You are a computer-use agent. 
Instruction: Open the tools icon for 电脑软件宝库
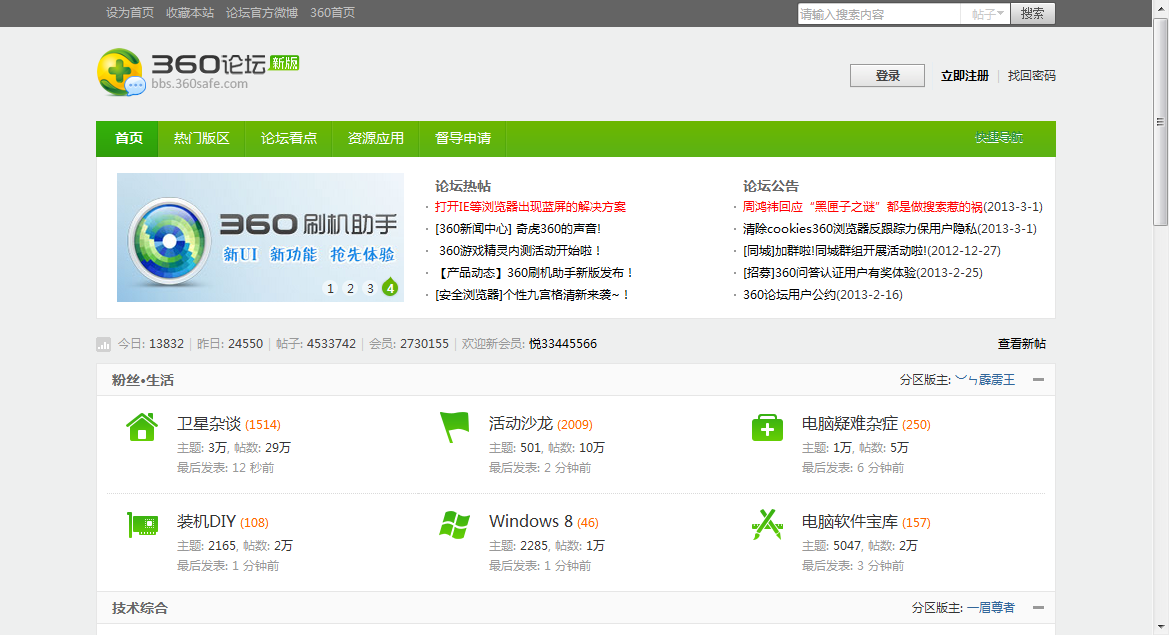point(767,525)
